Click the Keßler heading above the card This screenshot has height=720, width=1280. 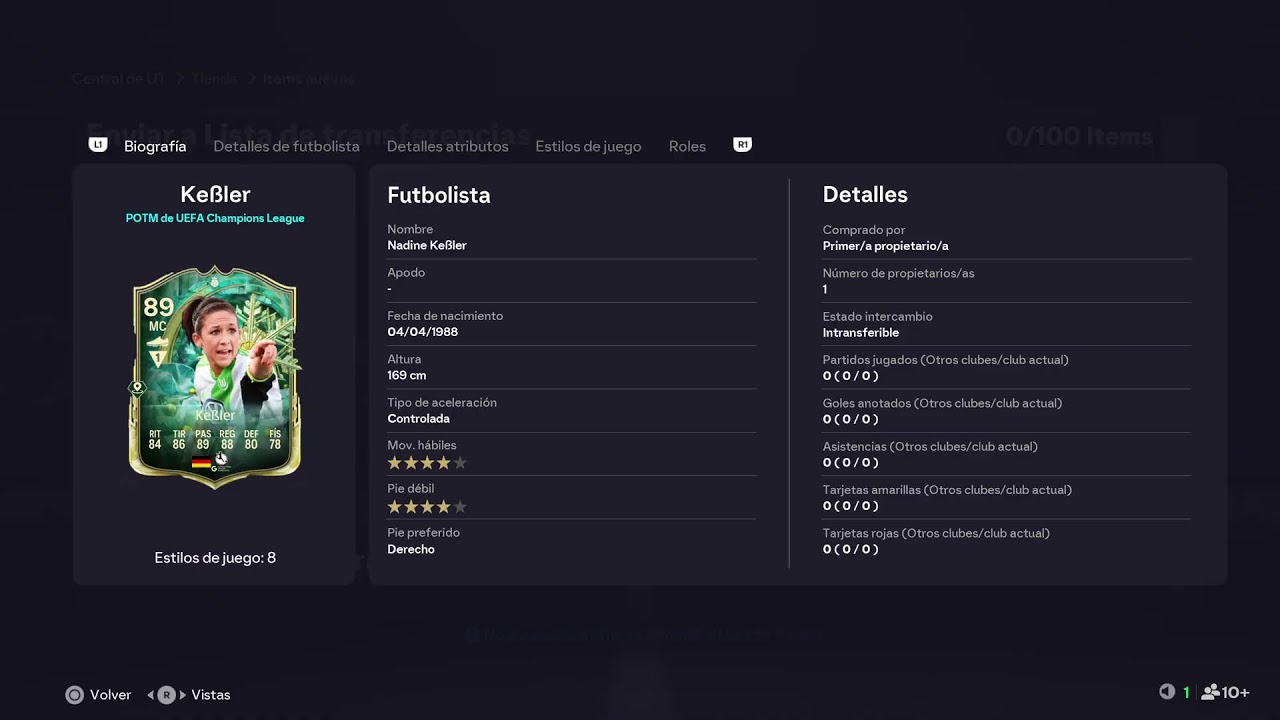coord(215,194)
